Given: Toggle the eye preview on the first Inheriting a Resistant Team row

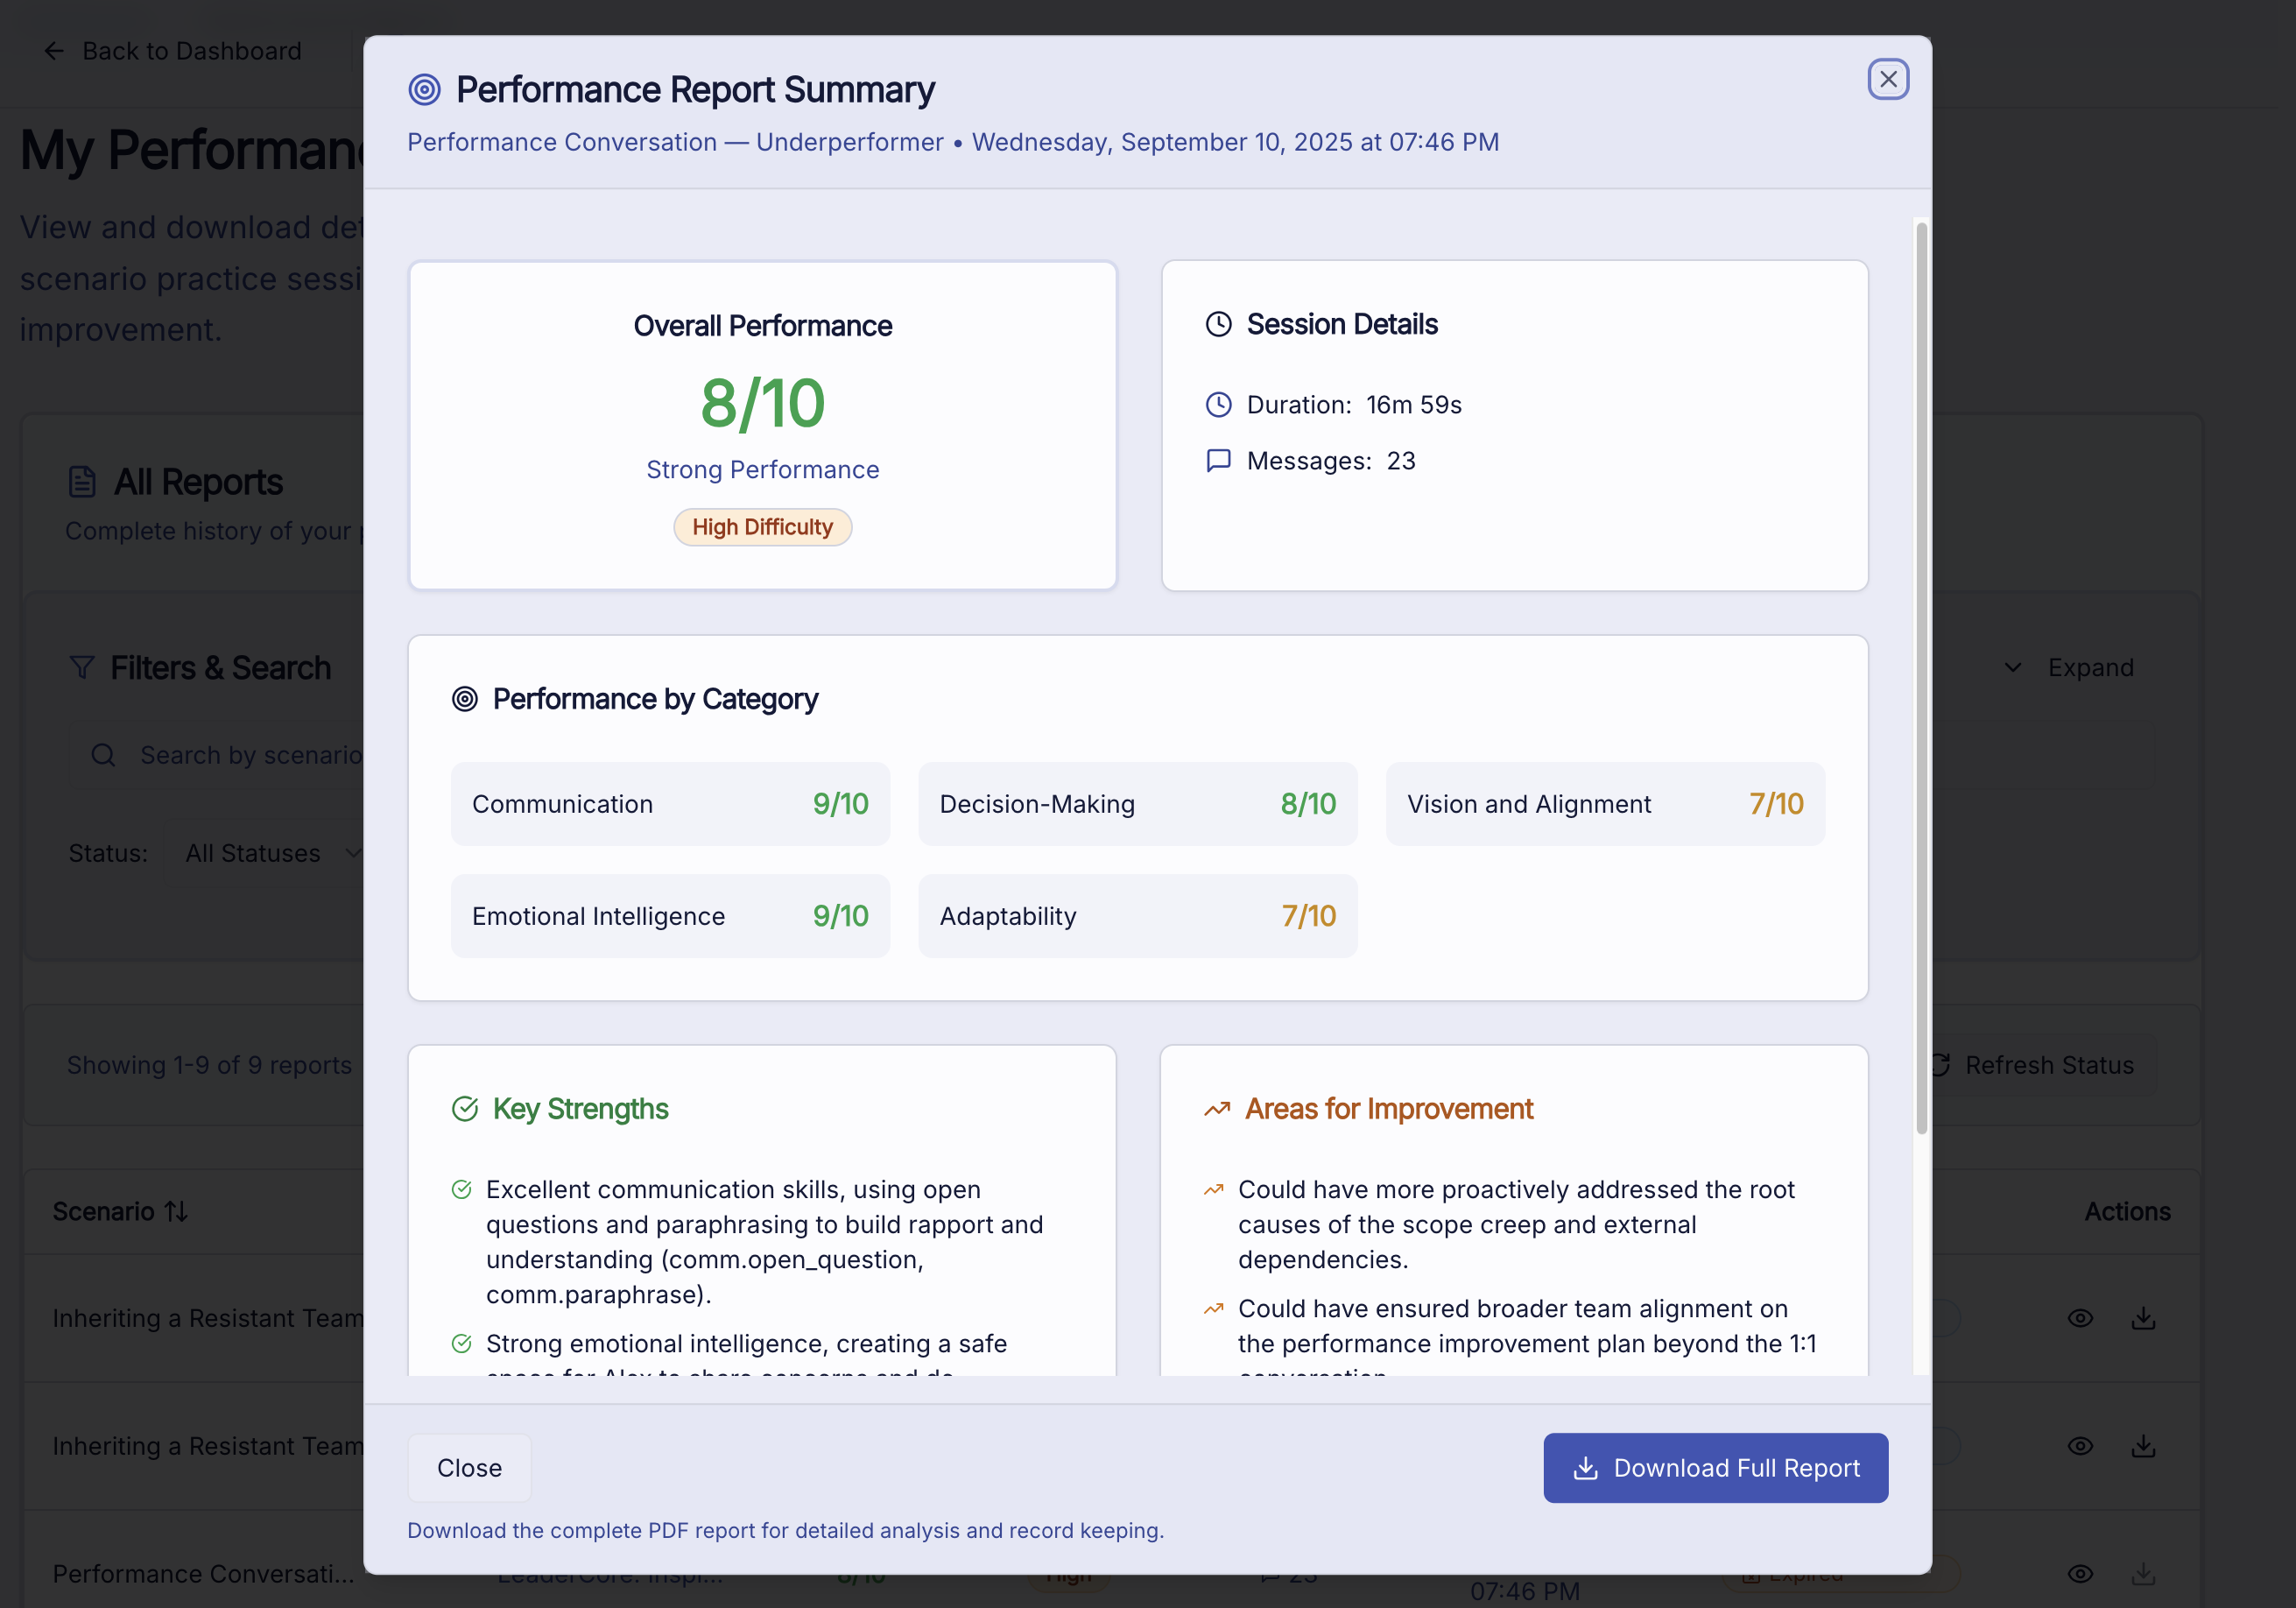Looking at the screenshot, I should pyautogui.click(x=2081, y=1318).
